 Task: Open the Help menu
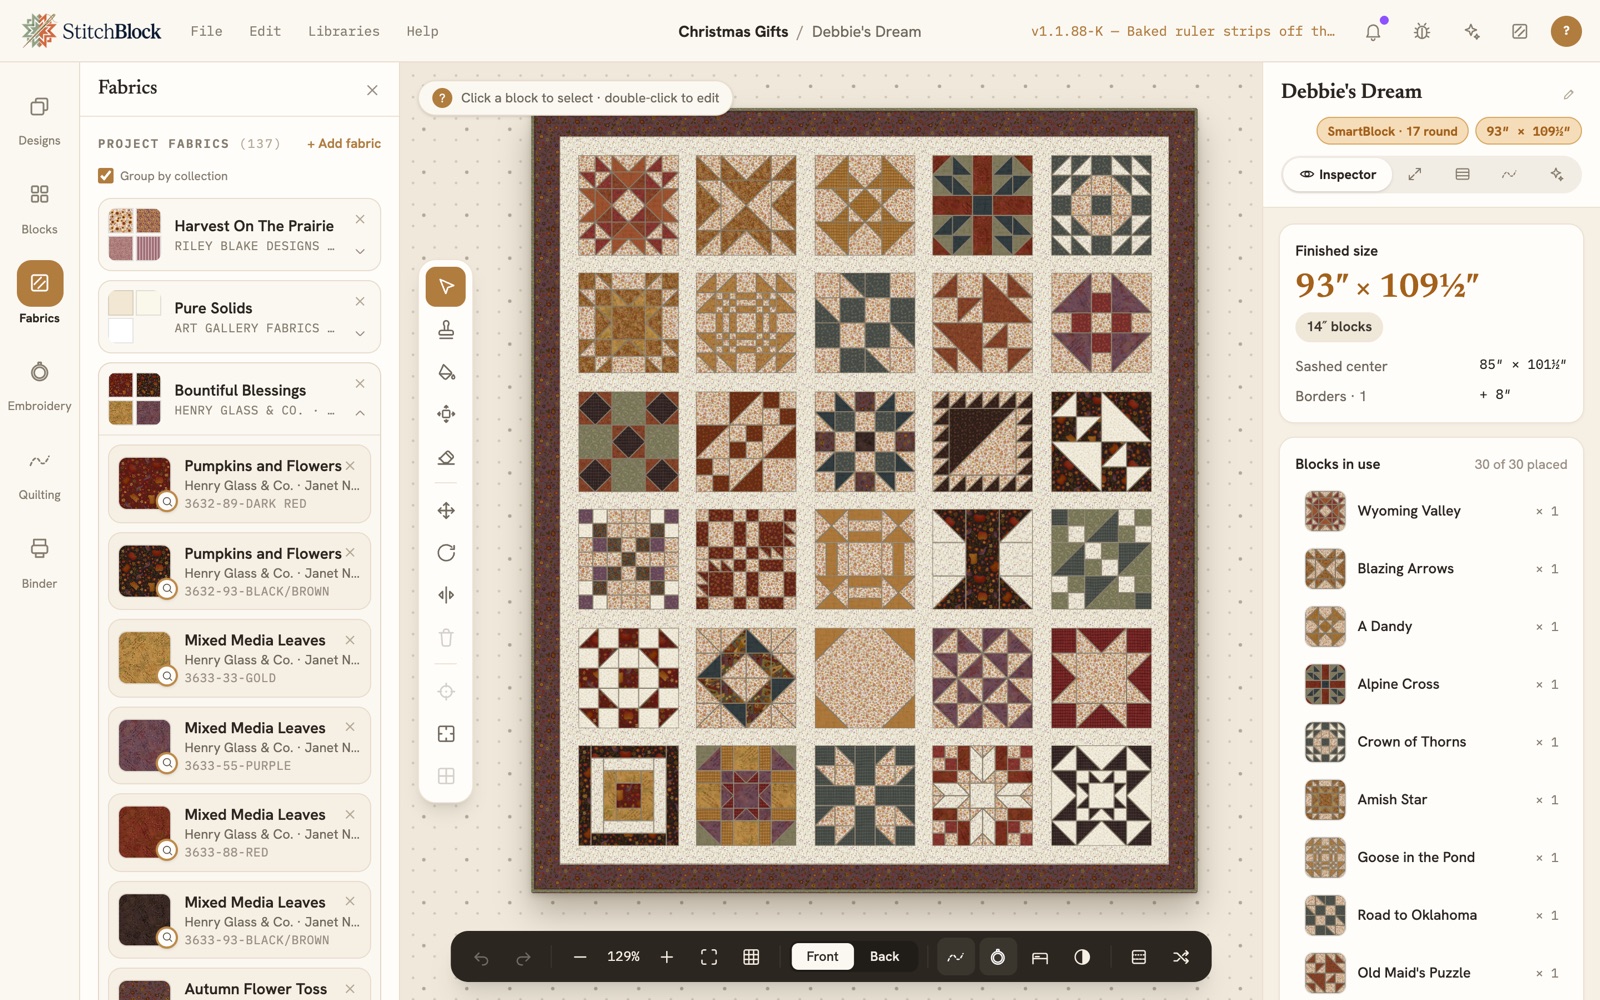tap(422, 31)
